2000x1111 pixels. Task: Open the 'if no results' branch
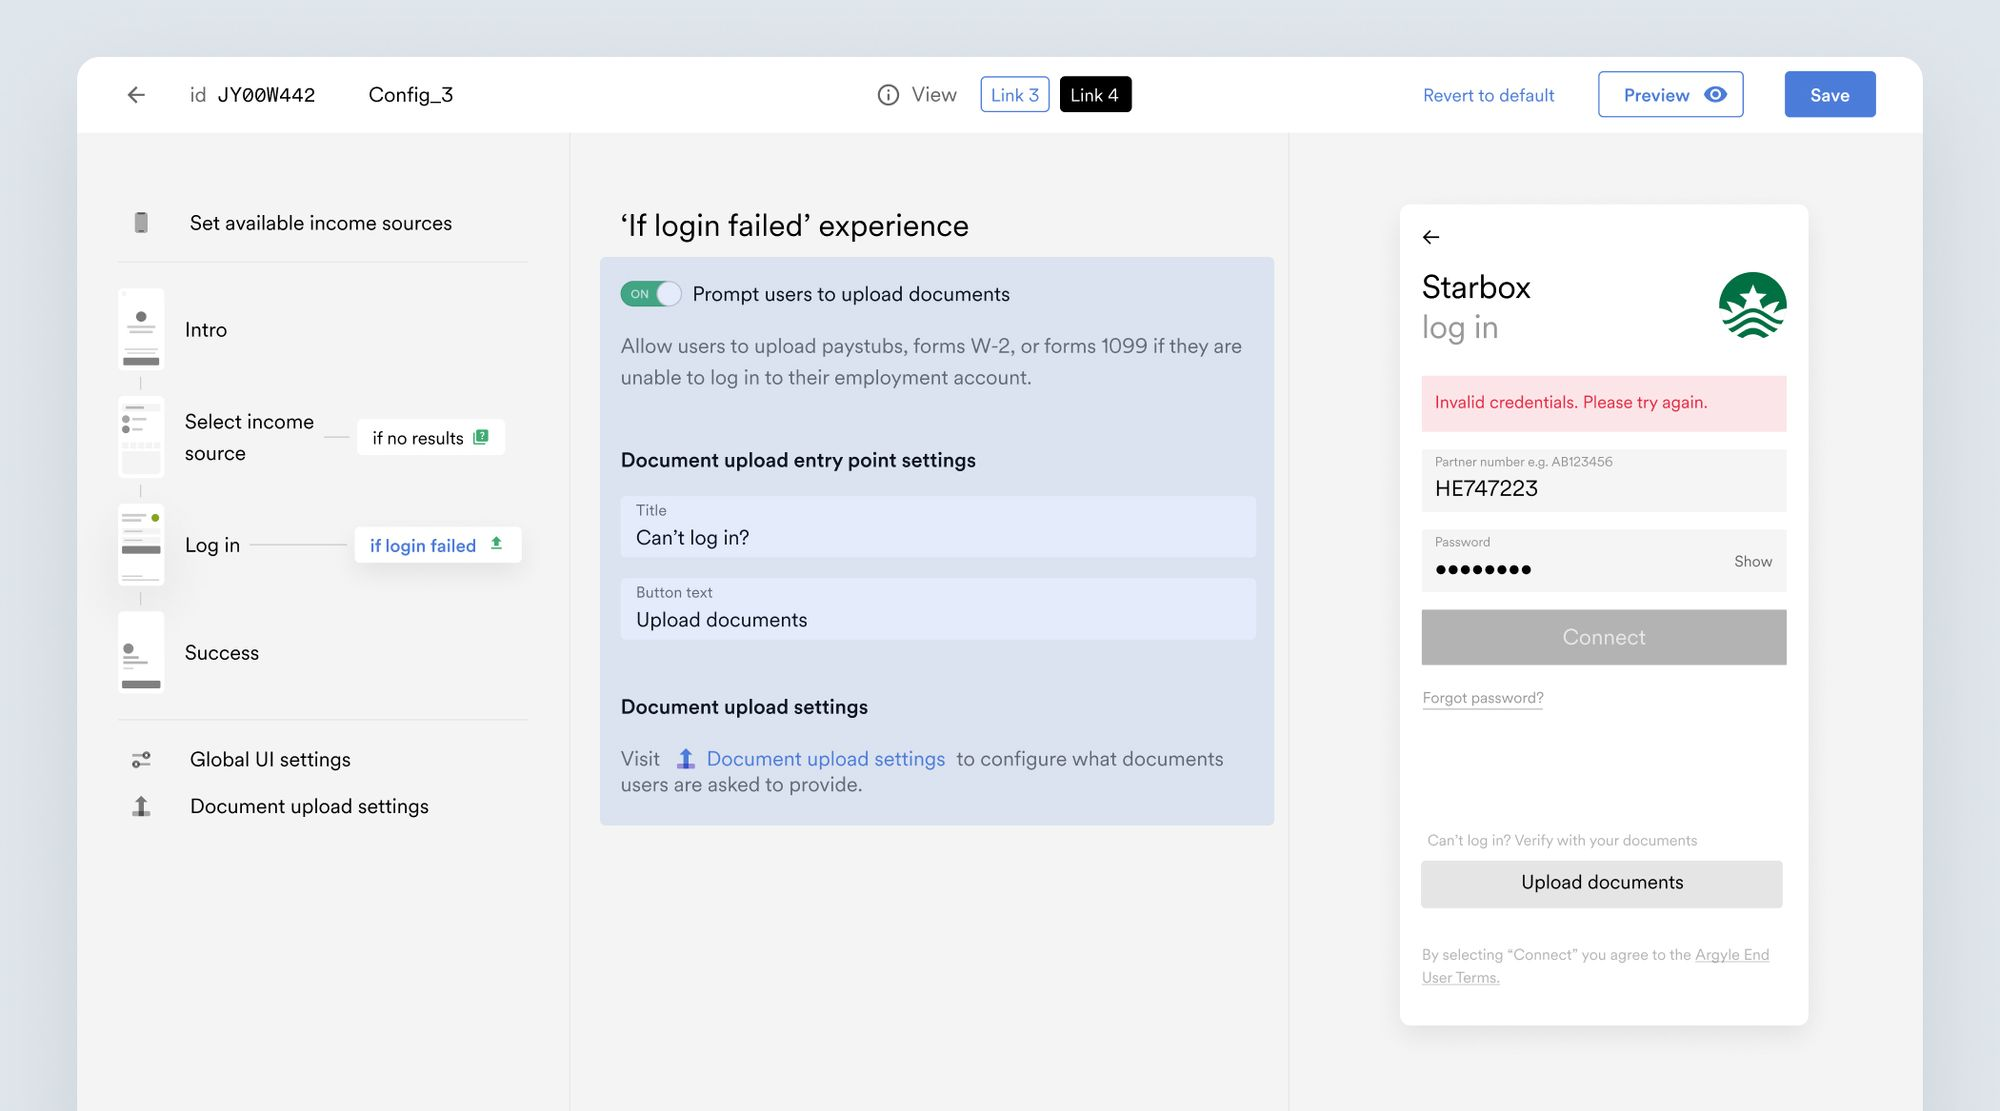(430, 438)
